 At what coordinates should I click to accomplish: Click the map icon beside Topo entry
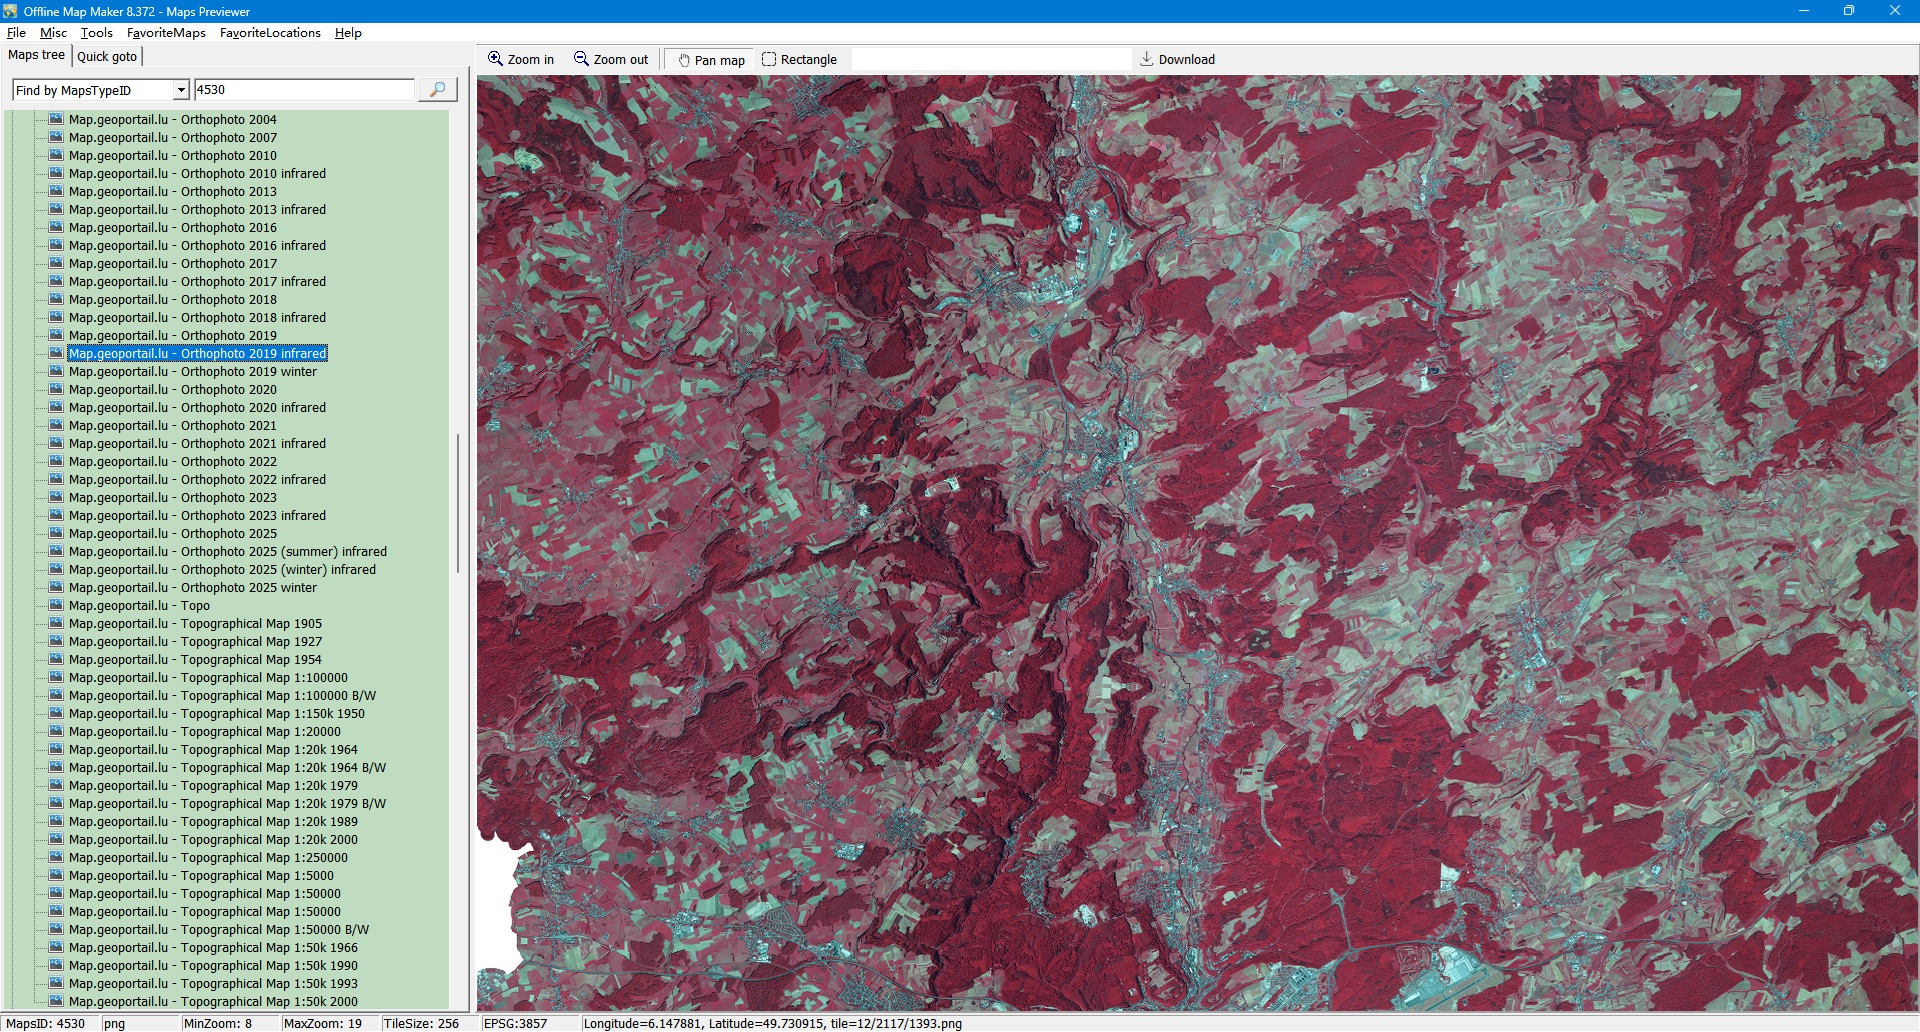[56, 605]
